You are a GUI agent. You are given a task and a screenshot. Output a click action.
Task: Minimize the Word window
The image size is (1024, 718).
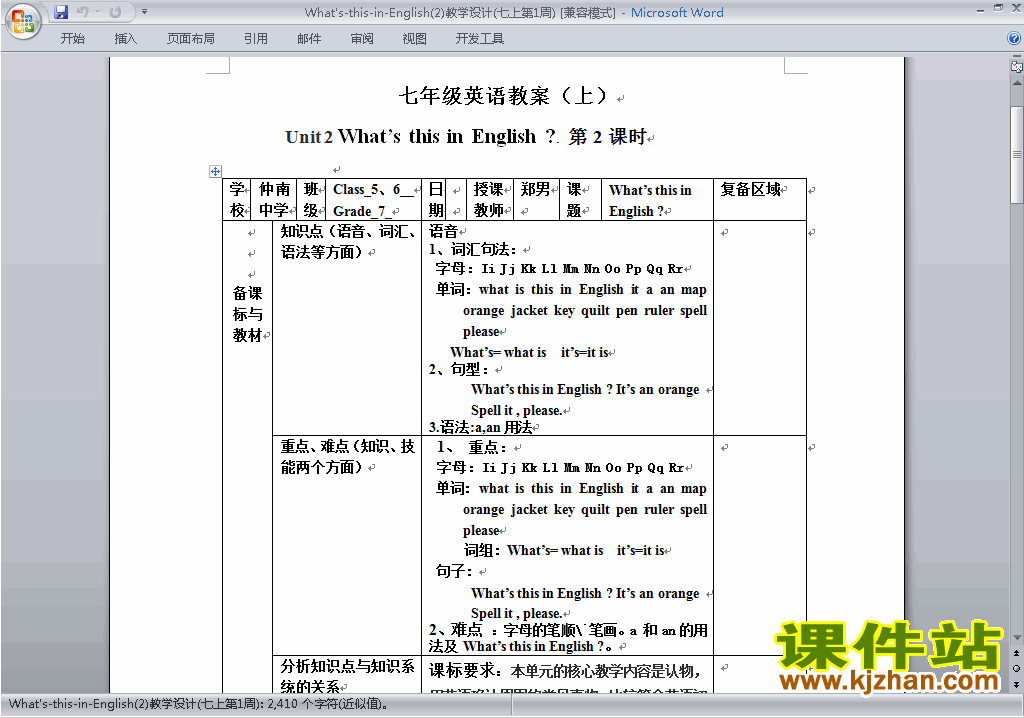point(980,9)
